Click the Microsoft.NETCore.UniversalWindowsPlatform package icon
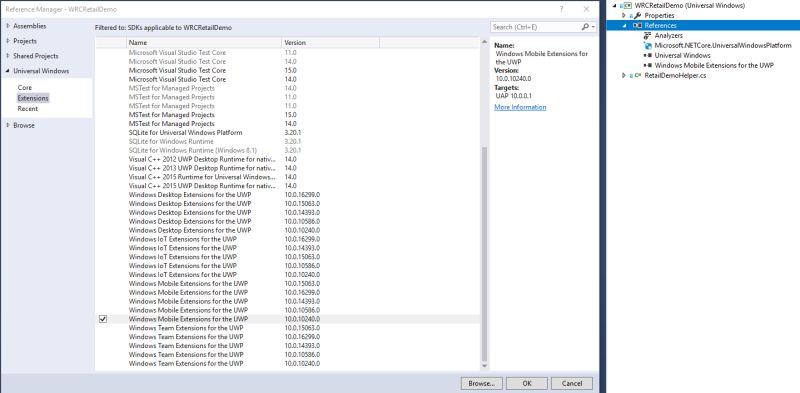The width and height of the screenshot is (800, 393). point(648,45)
